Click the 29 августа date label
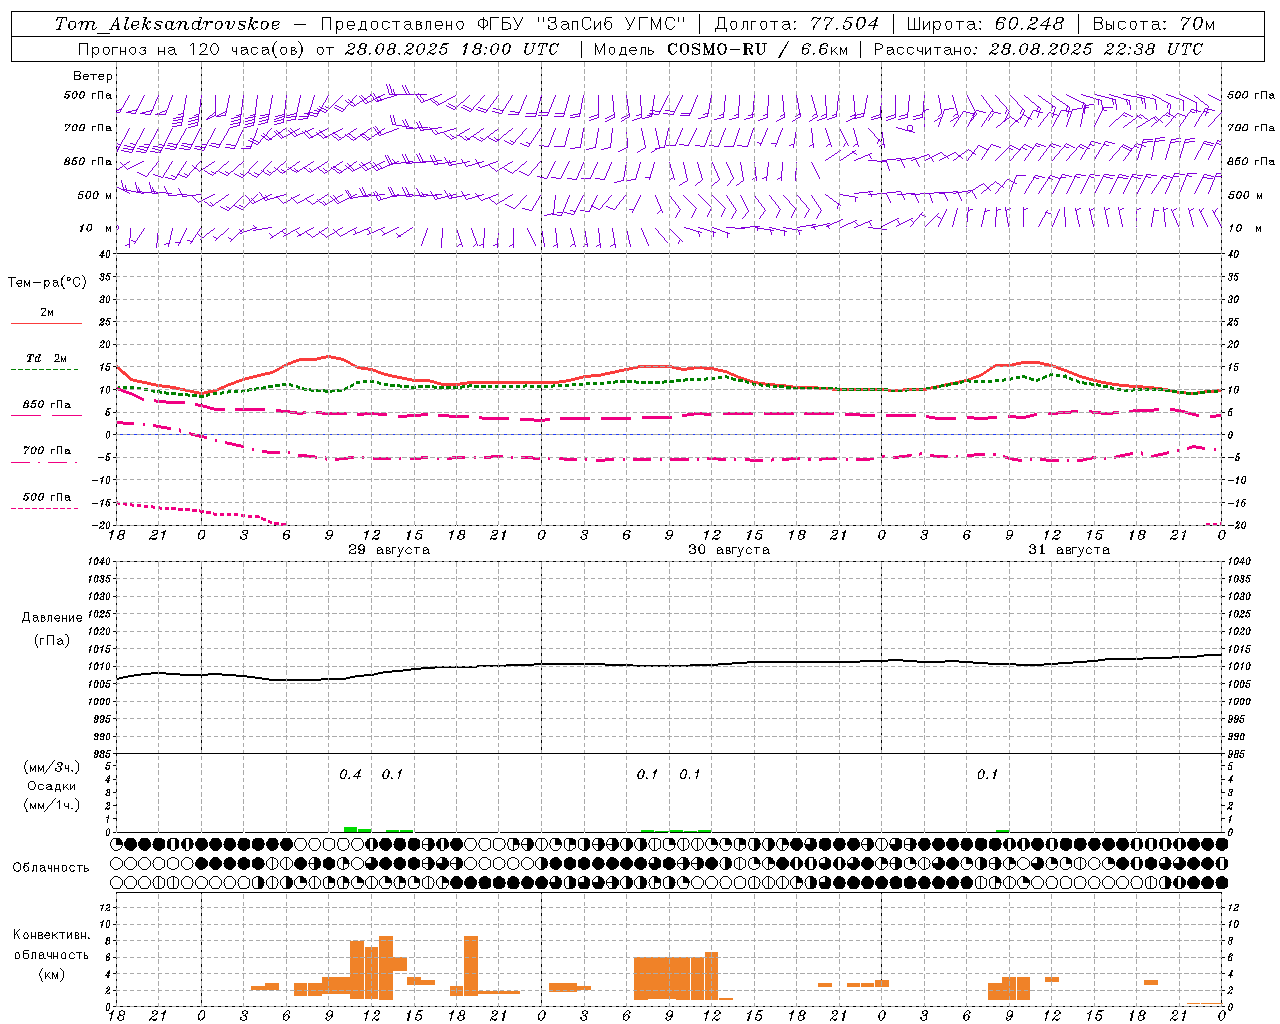Viewport: 1280px width, 1024px height. click(x=389, y=550)
